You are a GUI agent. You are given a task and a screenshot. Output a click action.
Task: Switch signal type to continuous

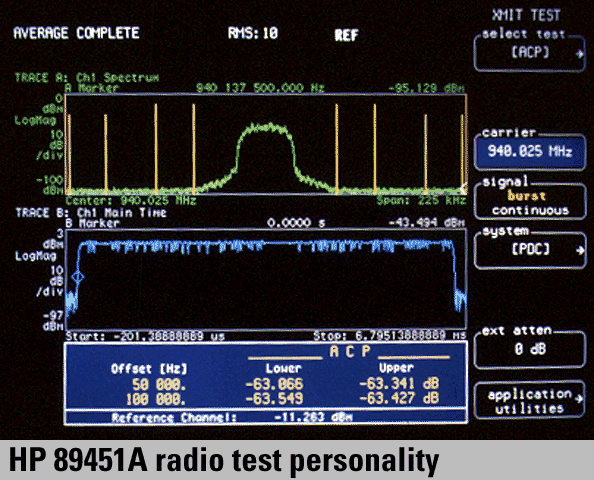tap(530, 210)
